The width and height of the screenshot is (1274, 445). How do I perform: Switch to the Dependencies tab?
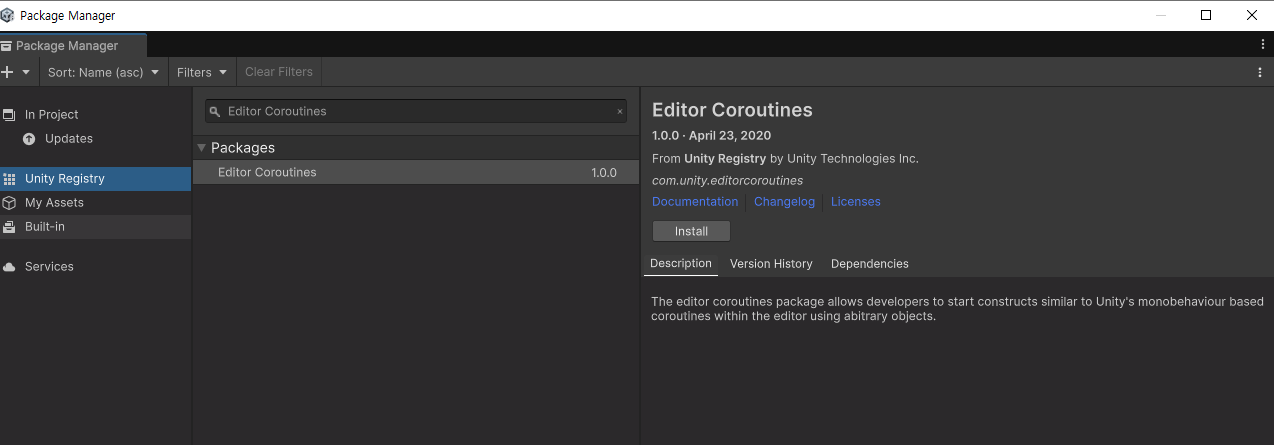coord(870,264)
